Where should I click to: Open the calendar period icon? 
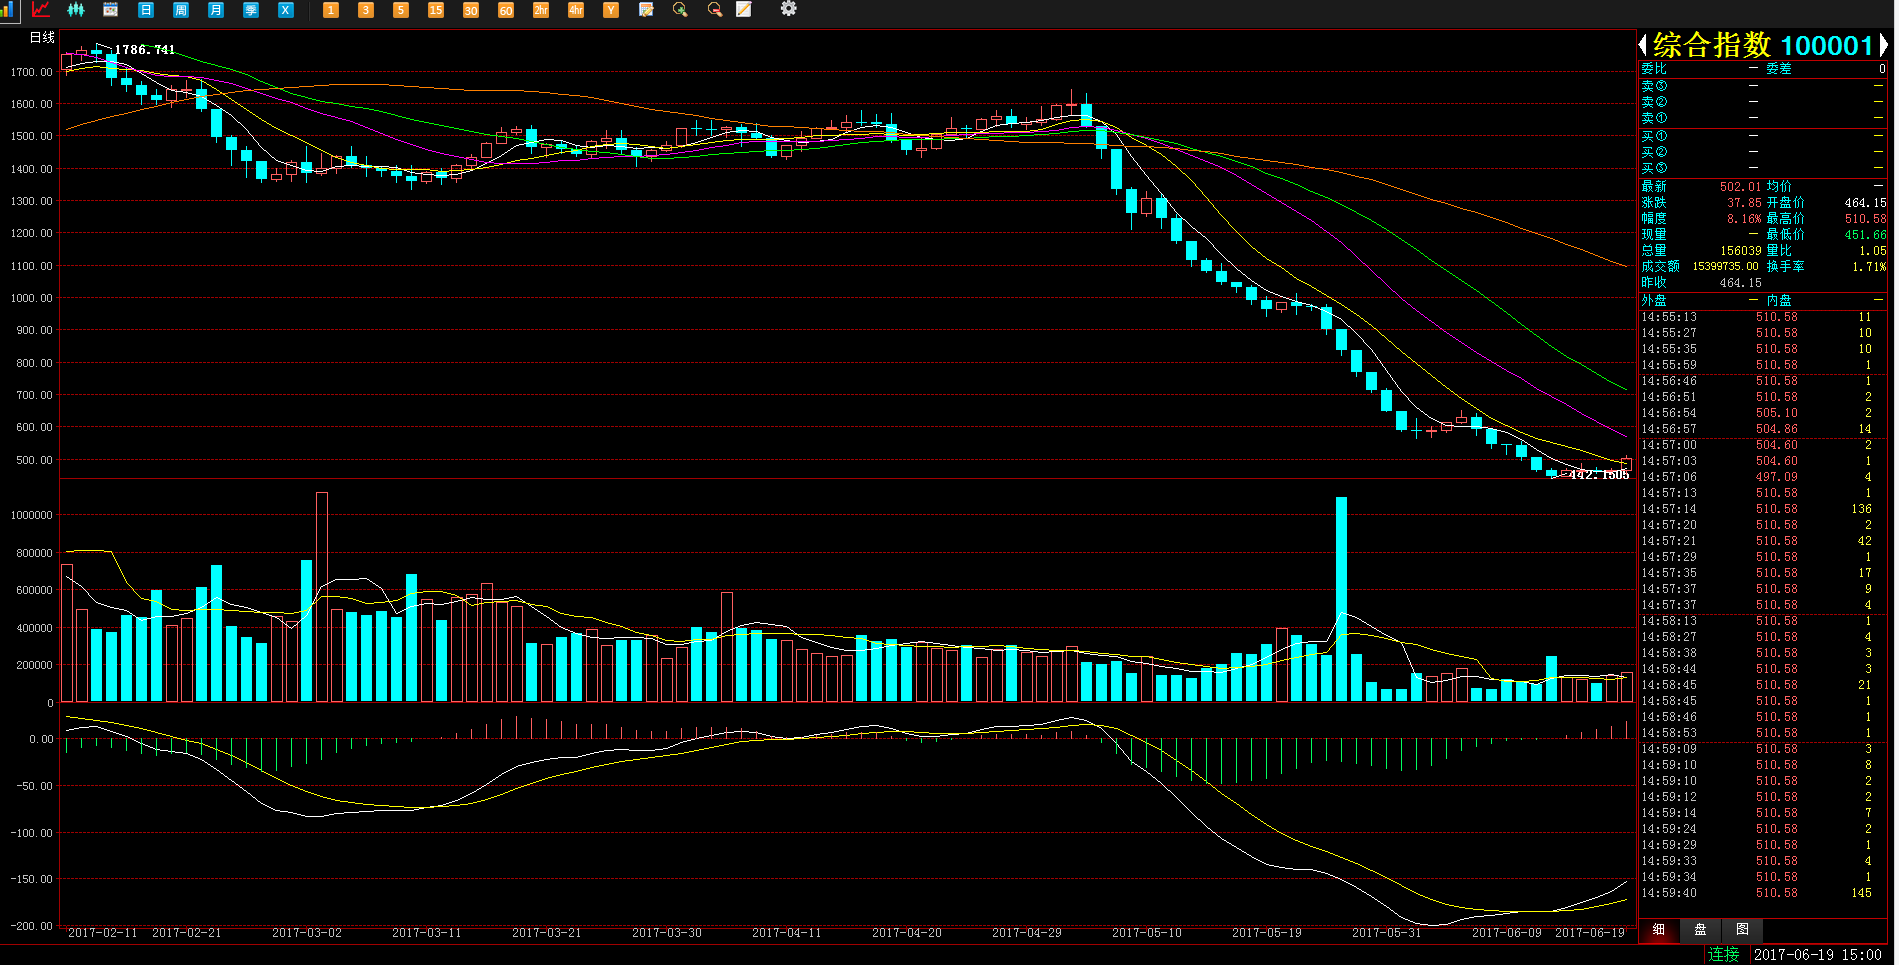pos(111,10)
